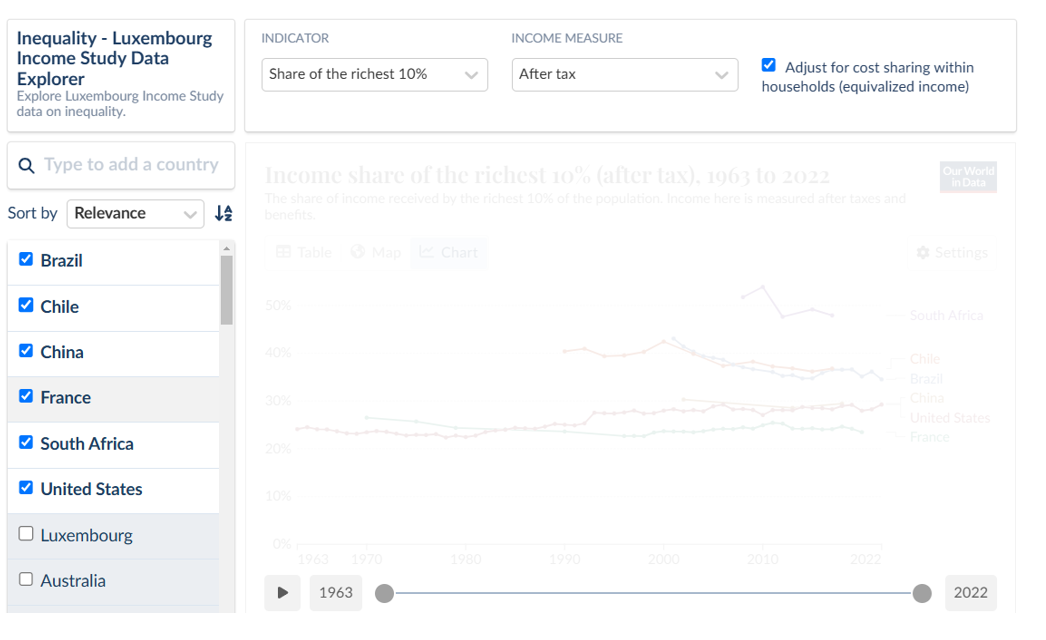1046x640 pixels.
Task: Click the country search input field
Action: 131,165
